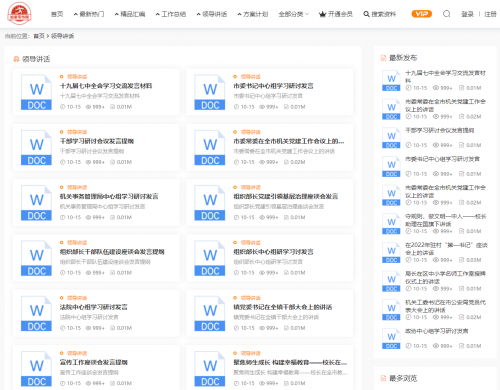Open DOC icon for 宣传工作座谈会发言提纲
The height and width of the screenshot is (390, 500).
pyautogui.click(x=36, y=369)
